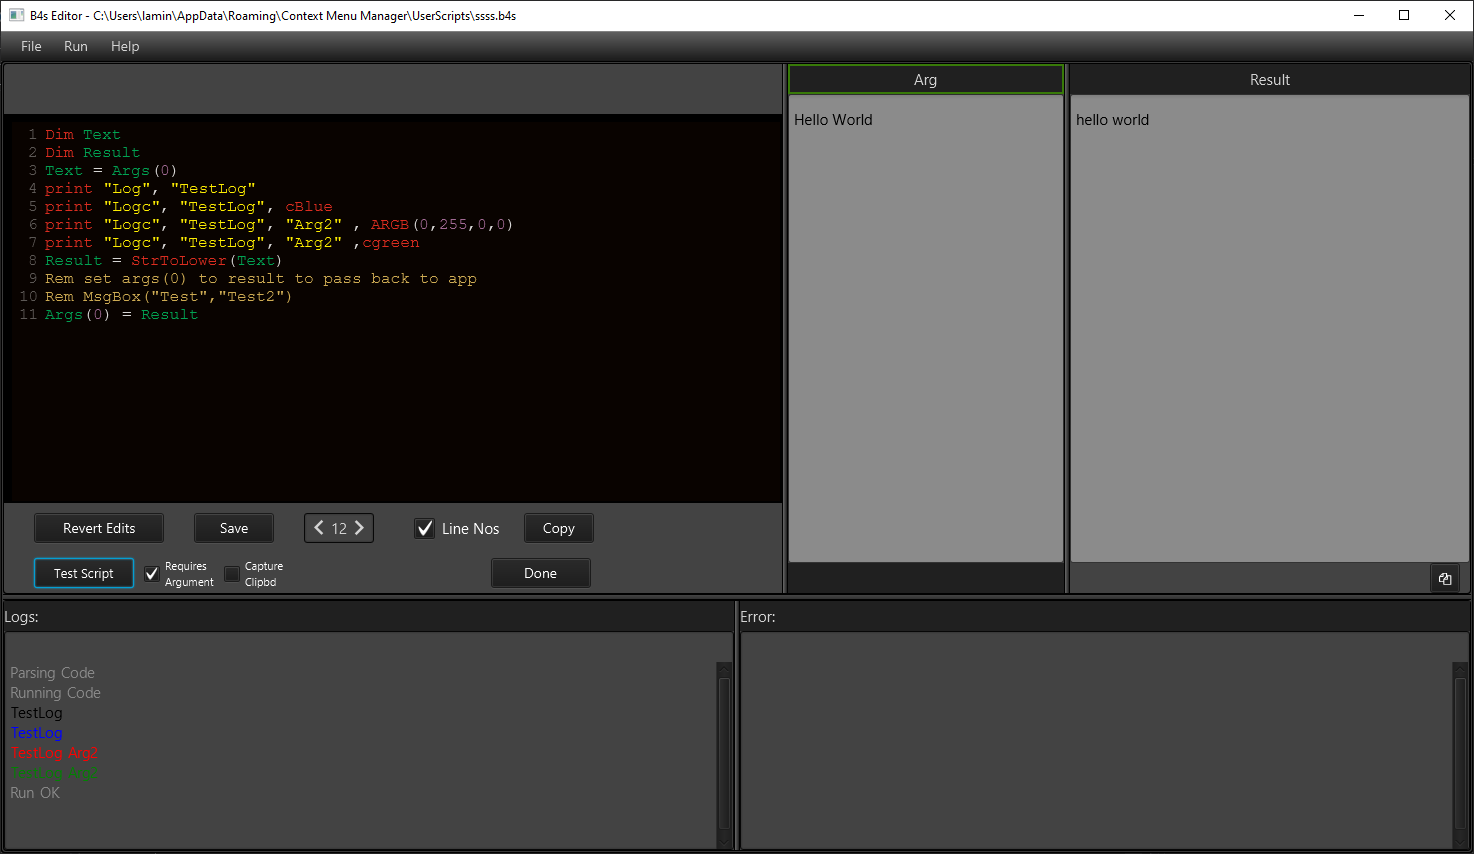The width and height of the screenshot is (1474, 854).
Task: Click the Copy button
Action: [559, 528]
